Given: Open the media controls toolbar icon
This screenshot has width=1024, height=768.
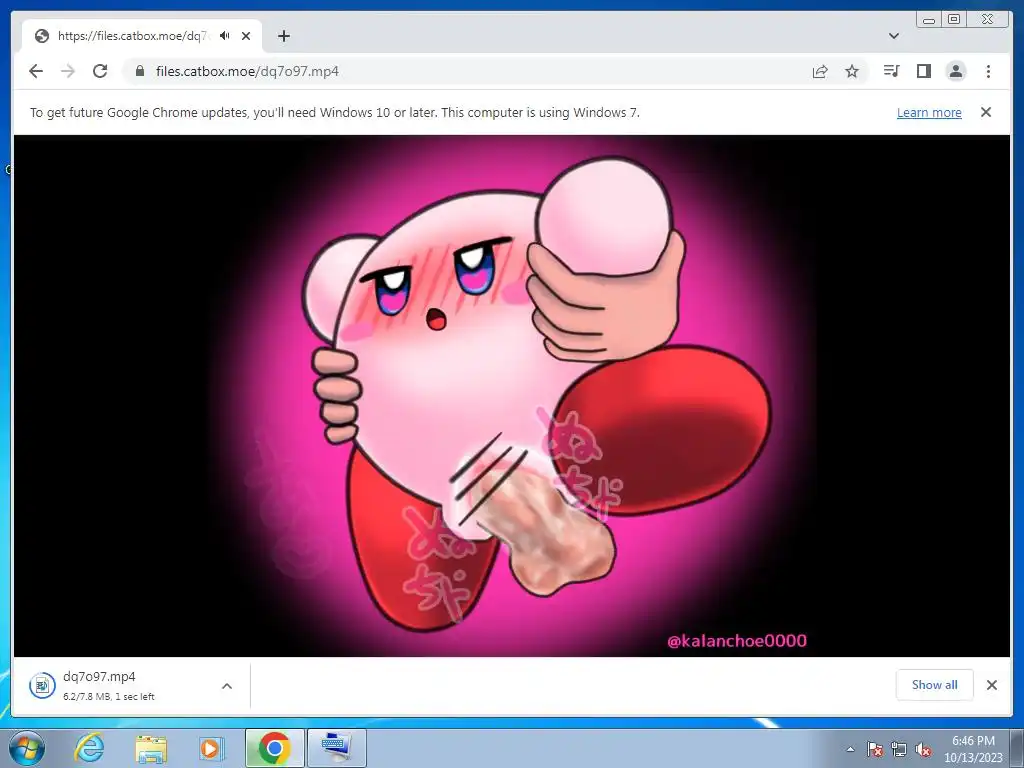Looking at the screenshot, I should point(891,71).
